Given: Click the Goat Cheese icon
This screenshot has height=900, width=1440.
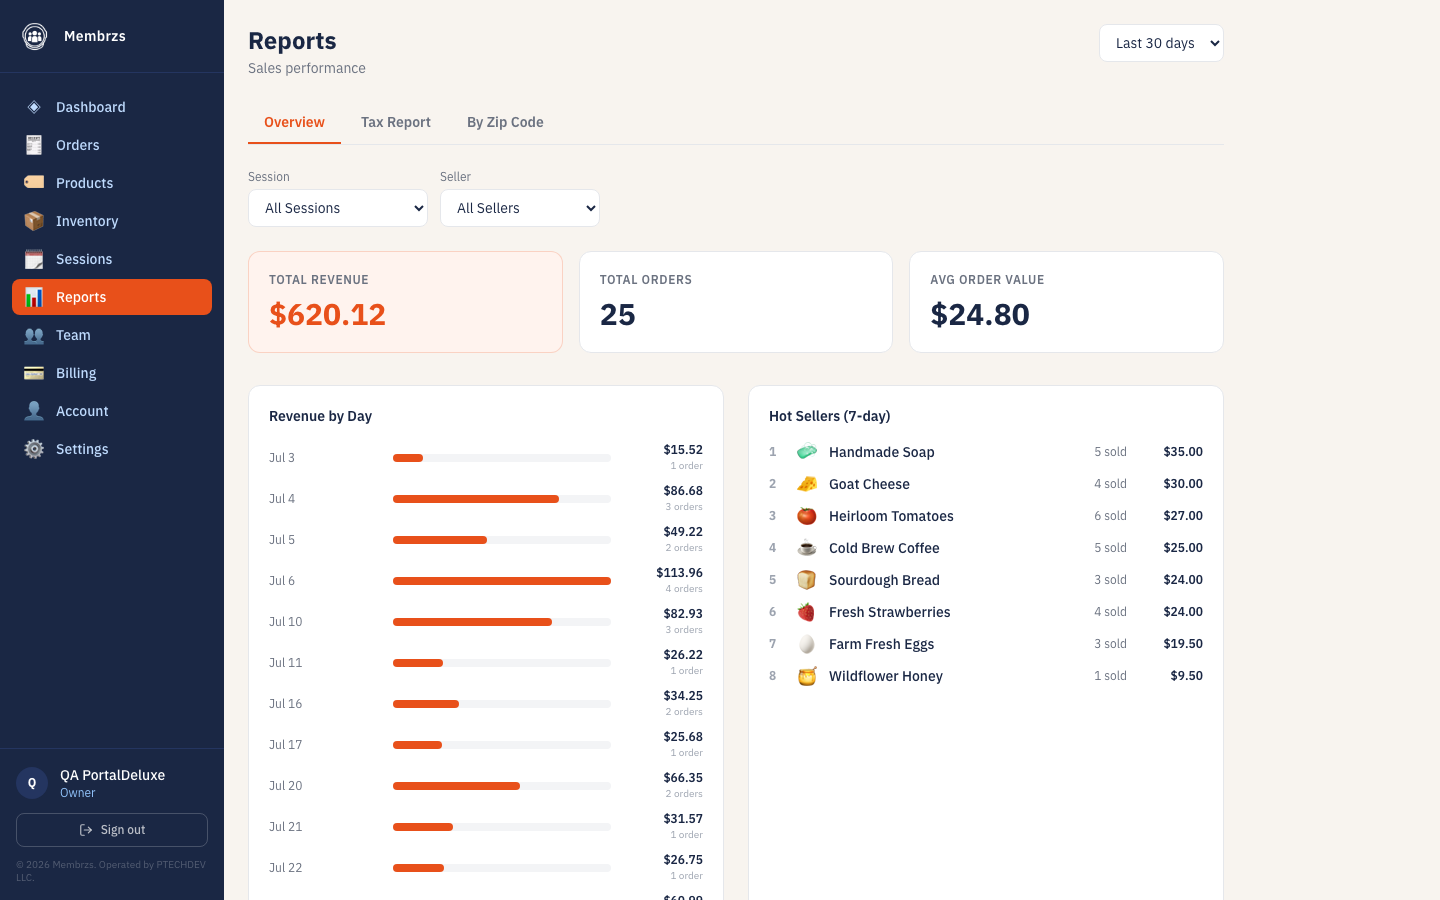Looking at the screenshot, I should click(807, 484).
